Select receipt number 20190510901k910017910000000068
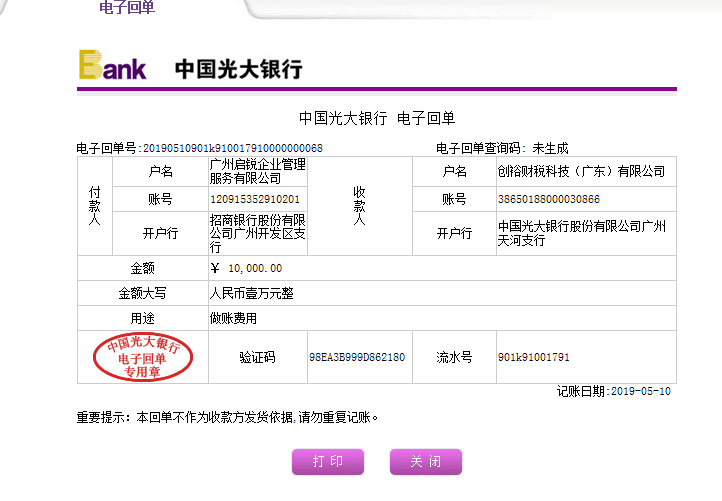 (233, 148)
